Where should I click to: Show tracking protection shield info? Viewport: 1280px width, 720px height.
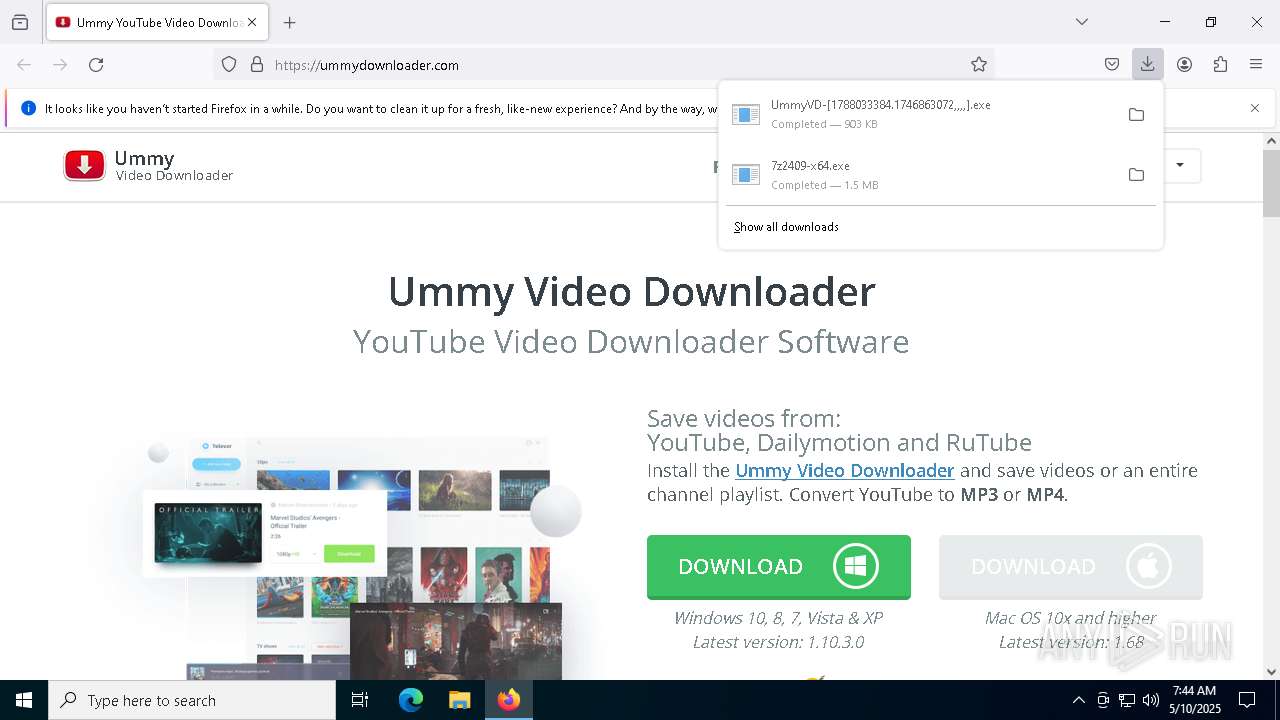(229, 64)
